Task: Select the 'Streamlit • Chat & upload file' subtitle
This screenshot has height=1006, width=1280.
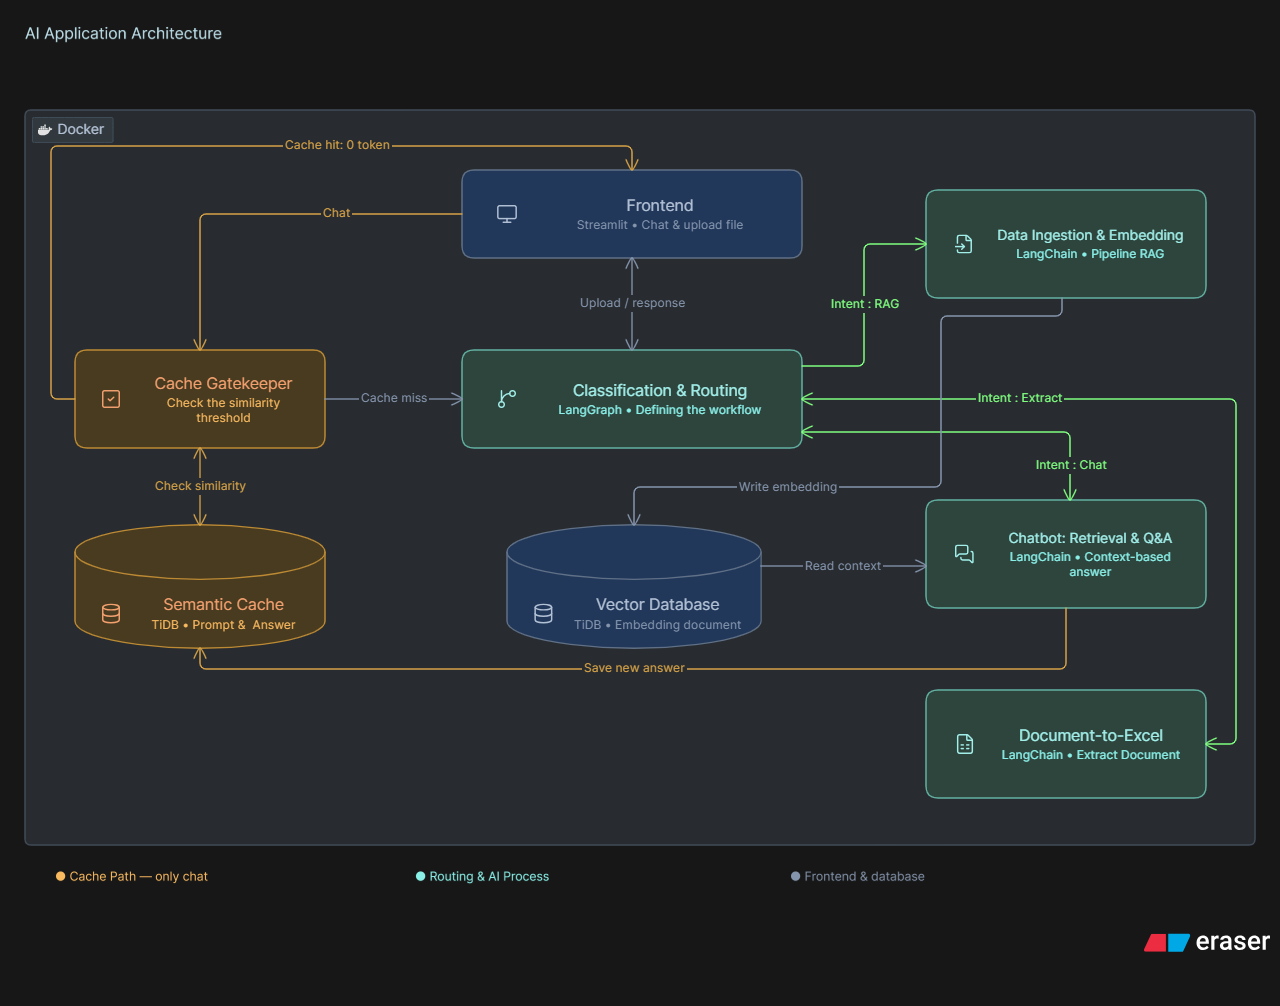Action: click(x=660, y=225)
